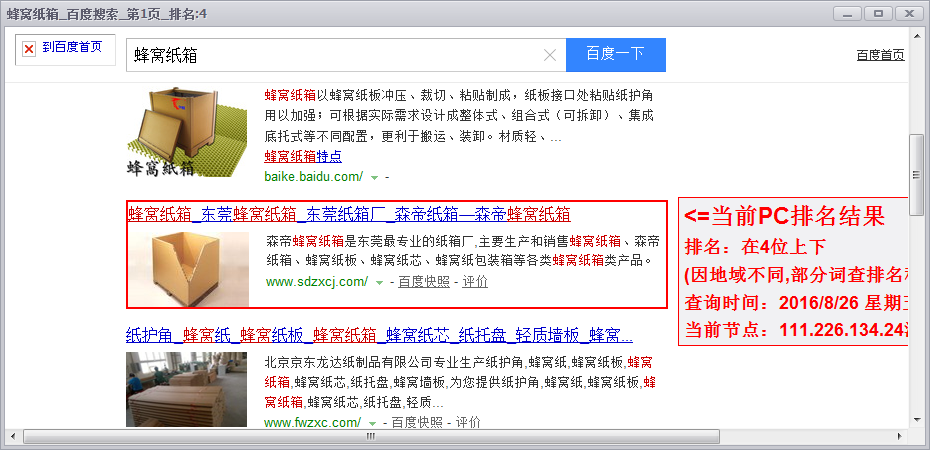Click the 百度一下 search button
The height and width of the screenshot is (450, 930).
(x=615, y=54)
